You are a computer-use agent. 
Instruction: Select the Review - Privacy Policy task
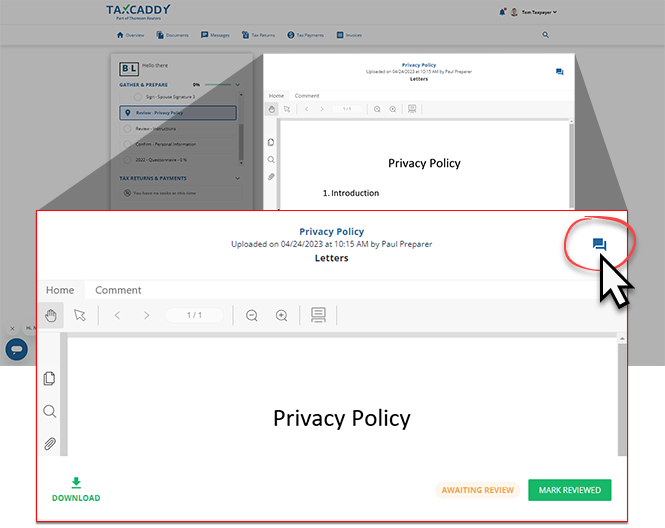pos(178,113)
